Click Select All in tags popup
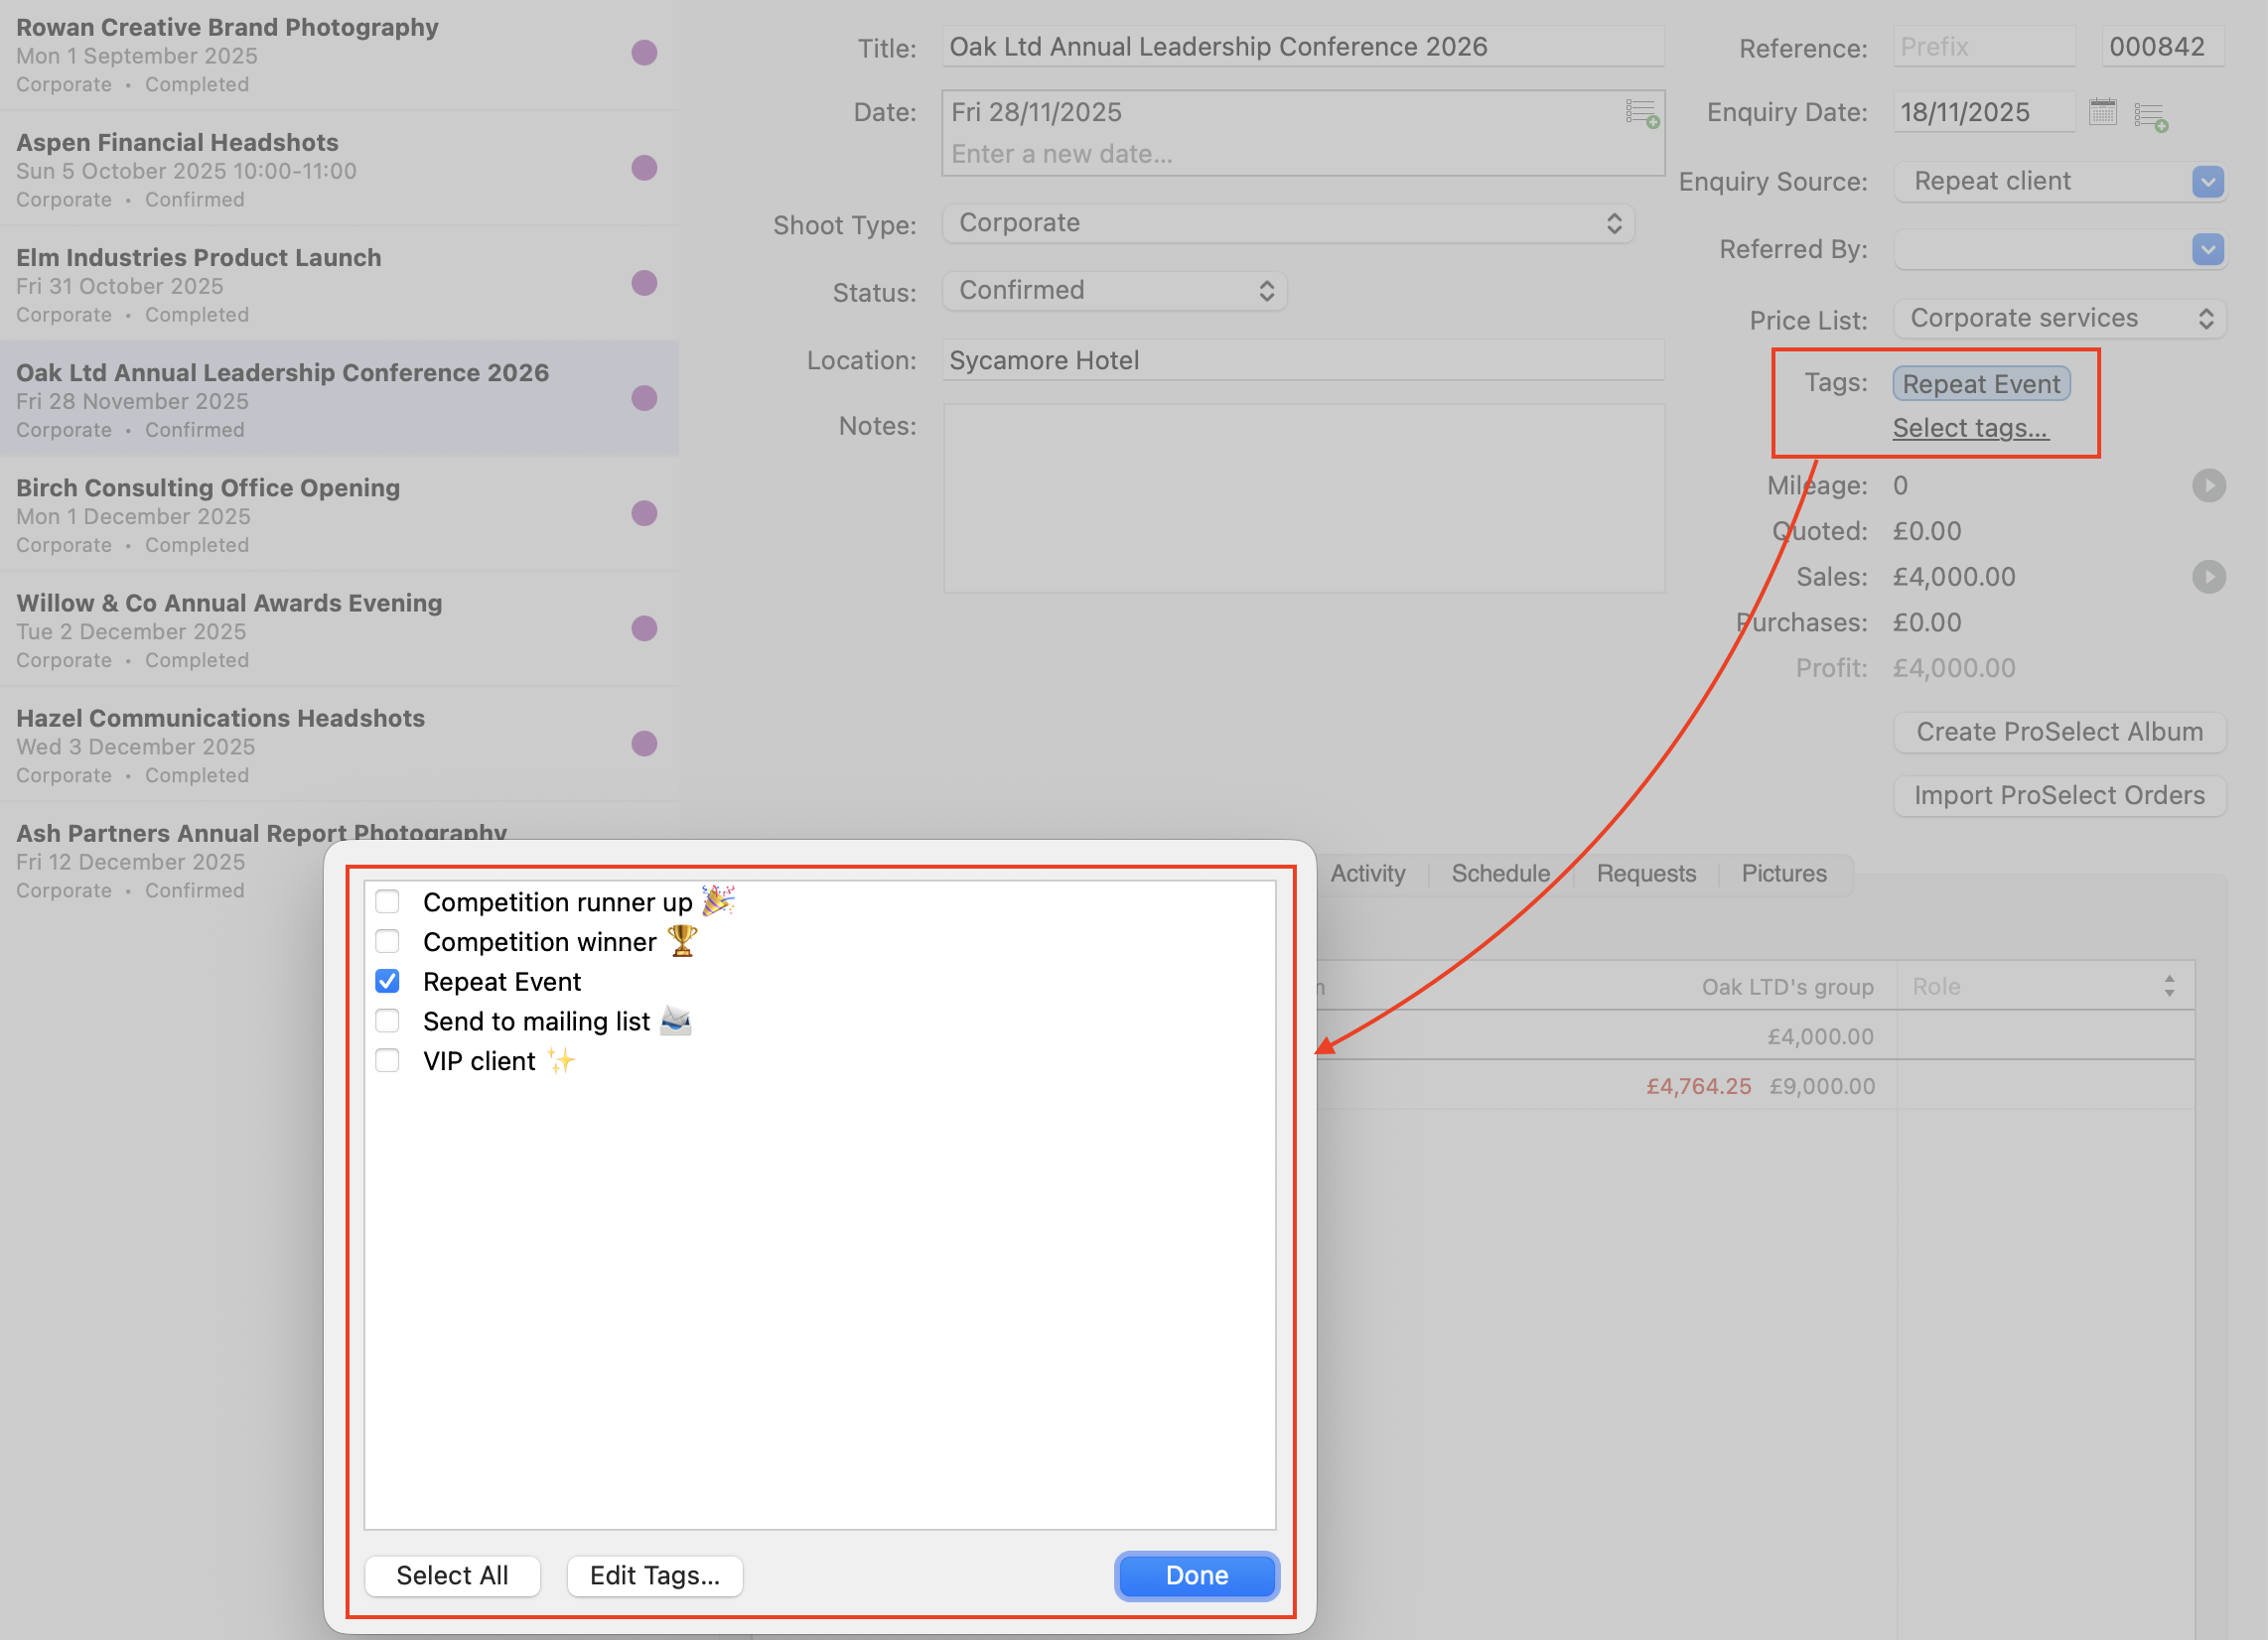The width and height of the screenshot is (2268, 1640). 452,1576
